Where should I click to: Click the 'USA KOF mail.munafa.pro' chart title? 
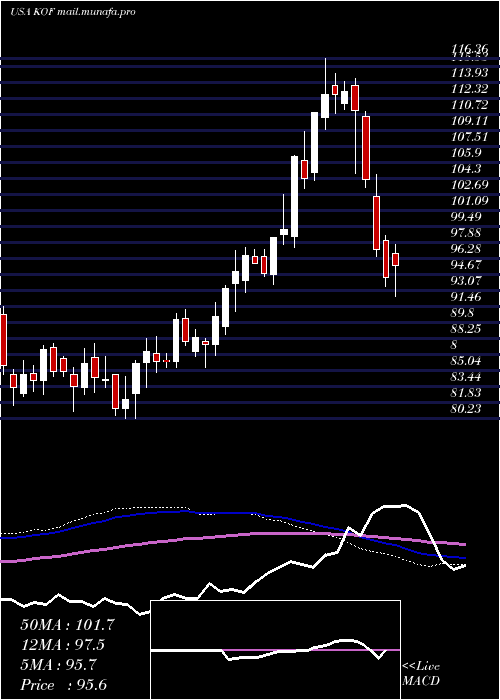click(x=72, y=12)
